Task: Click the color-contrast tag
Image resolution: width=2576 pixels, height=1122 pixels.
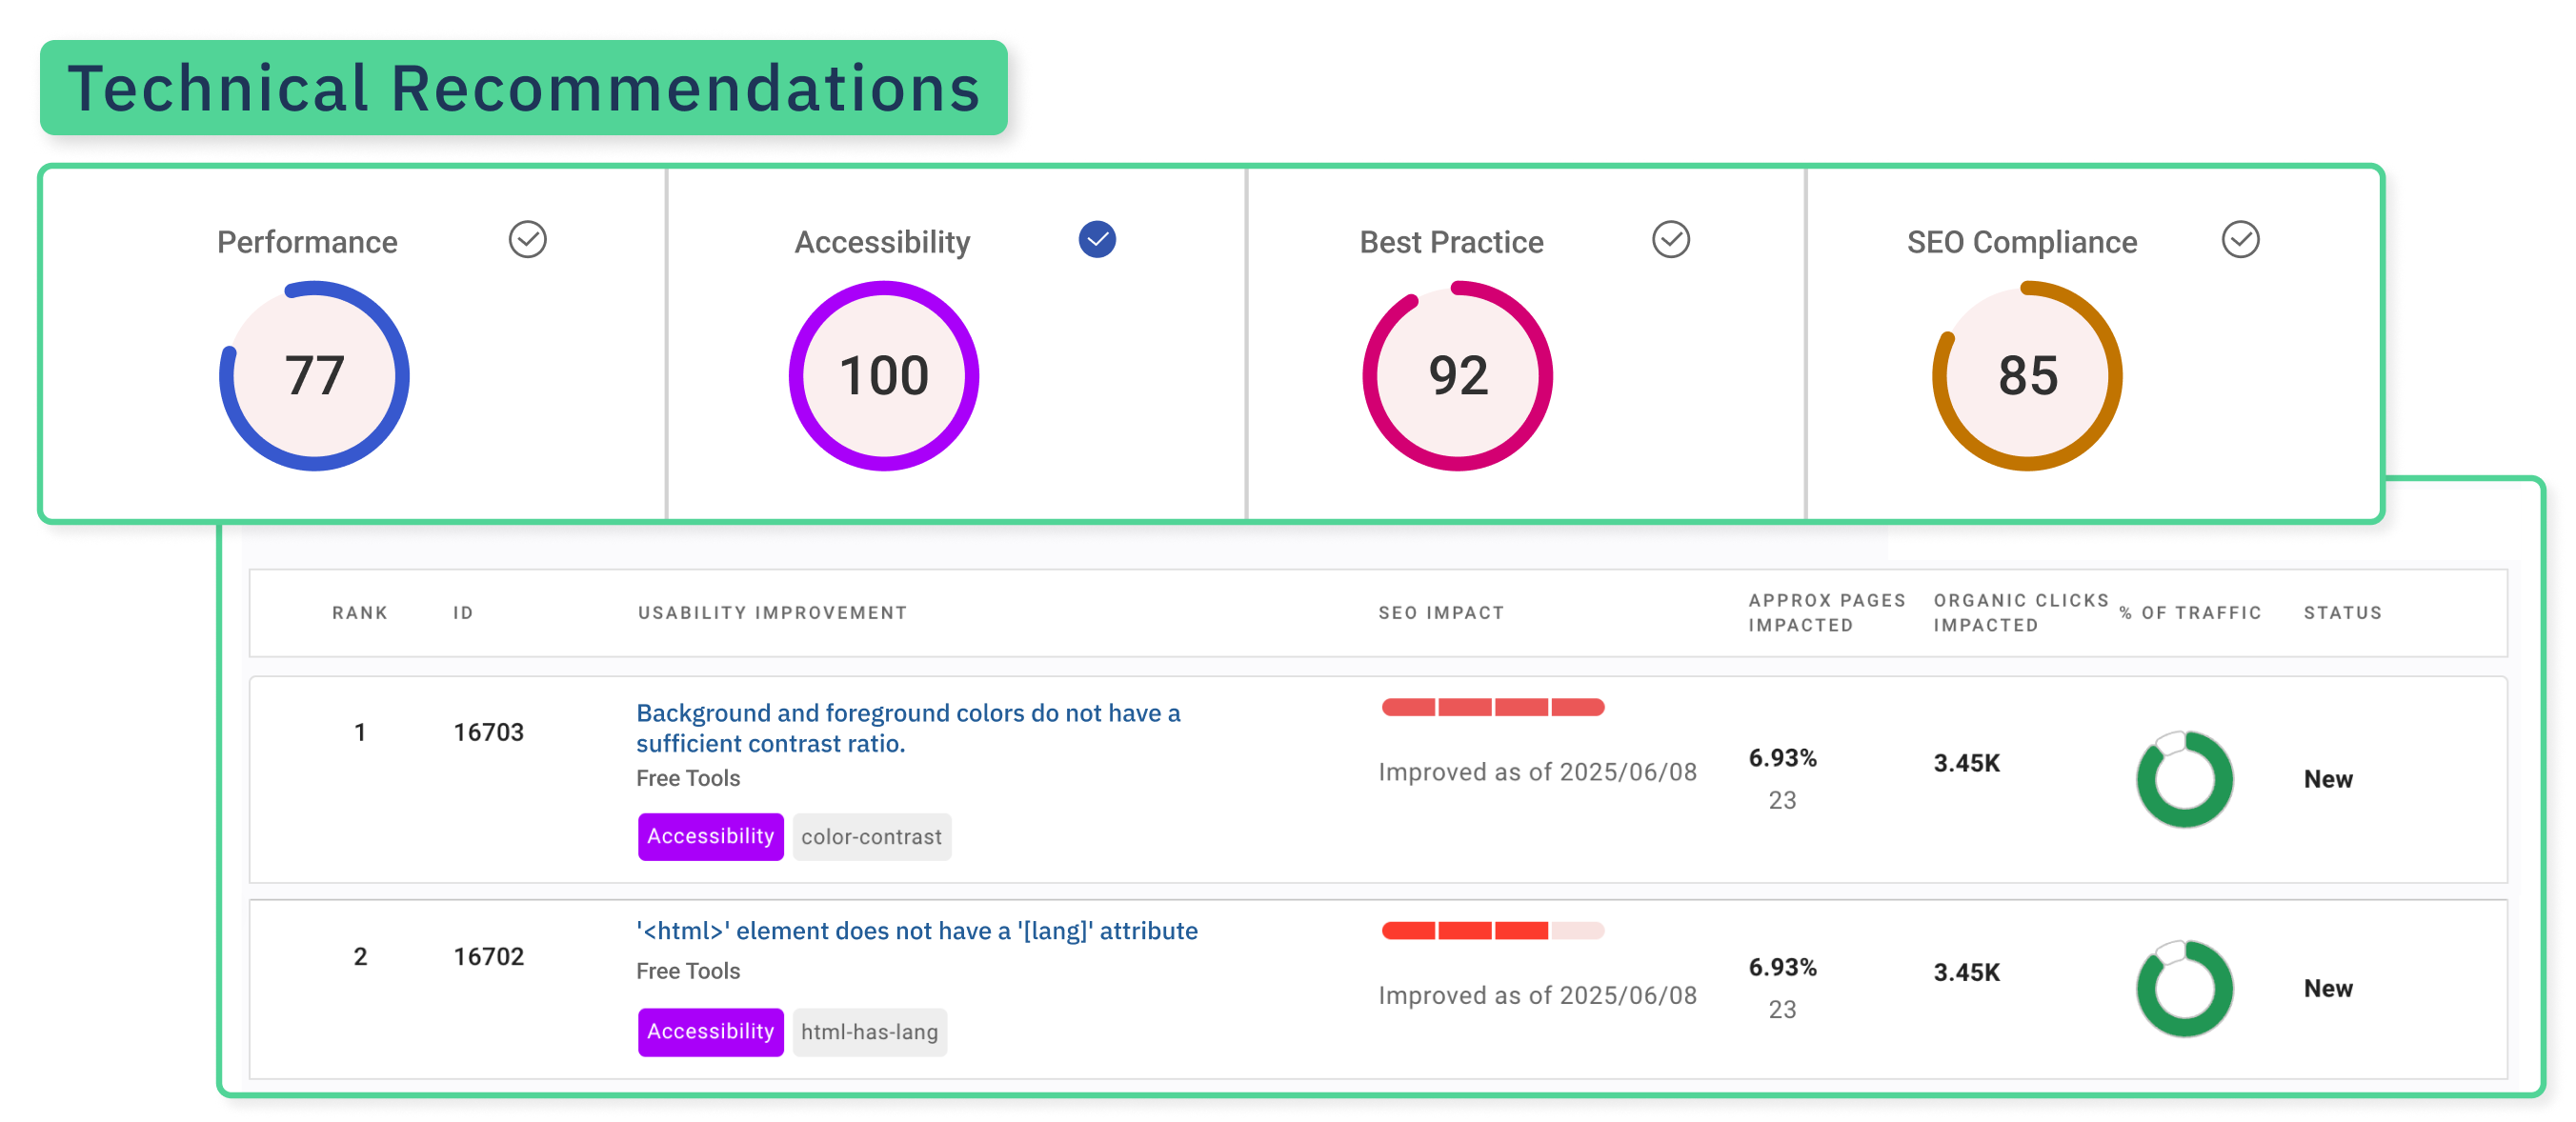Action: point(871,837)
